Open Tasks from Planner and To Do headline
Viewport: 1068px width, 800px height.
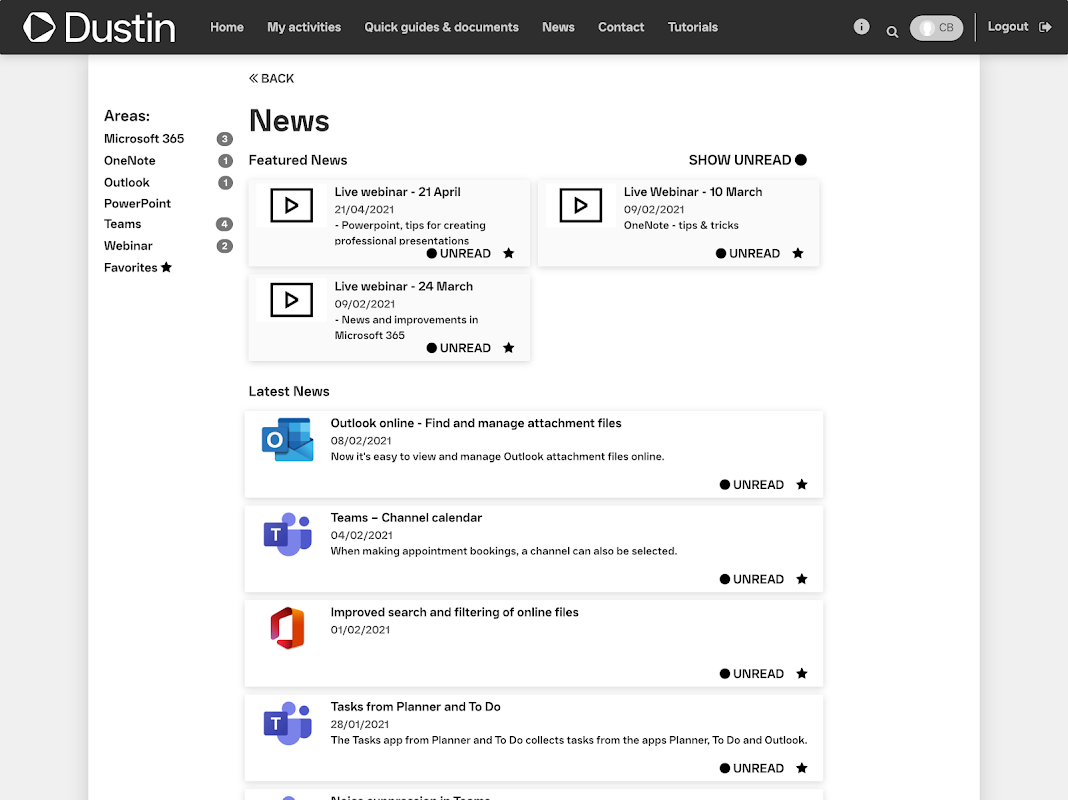(415, 707)
